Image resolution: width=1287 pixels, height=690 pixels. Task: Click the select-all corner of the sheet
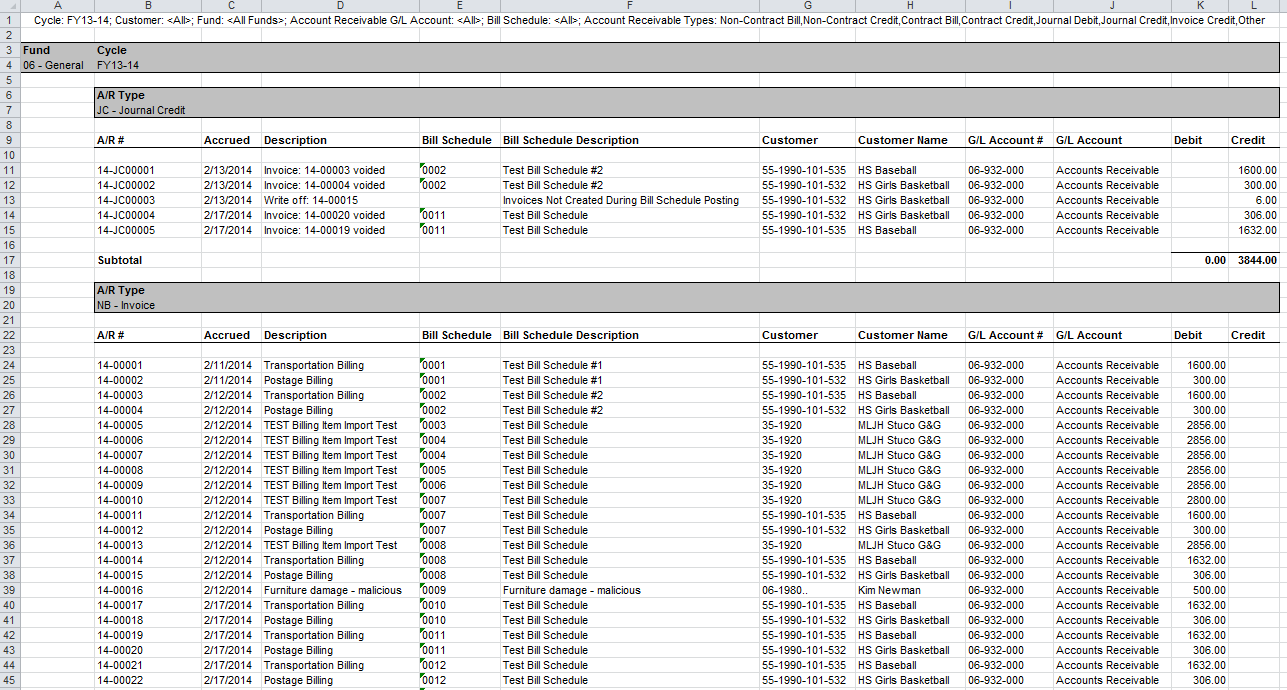10,6
